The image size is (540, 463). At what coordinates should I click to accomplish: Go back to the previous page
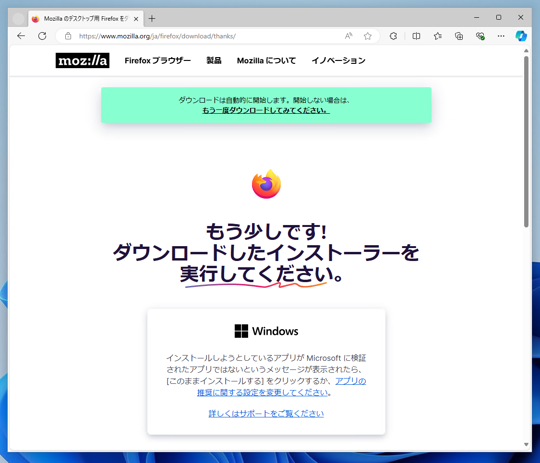(21, 36)
